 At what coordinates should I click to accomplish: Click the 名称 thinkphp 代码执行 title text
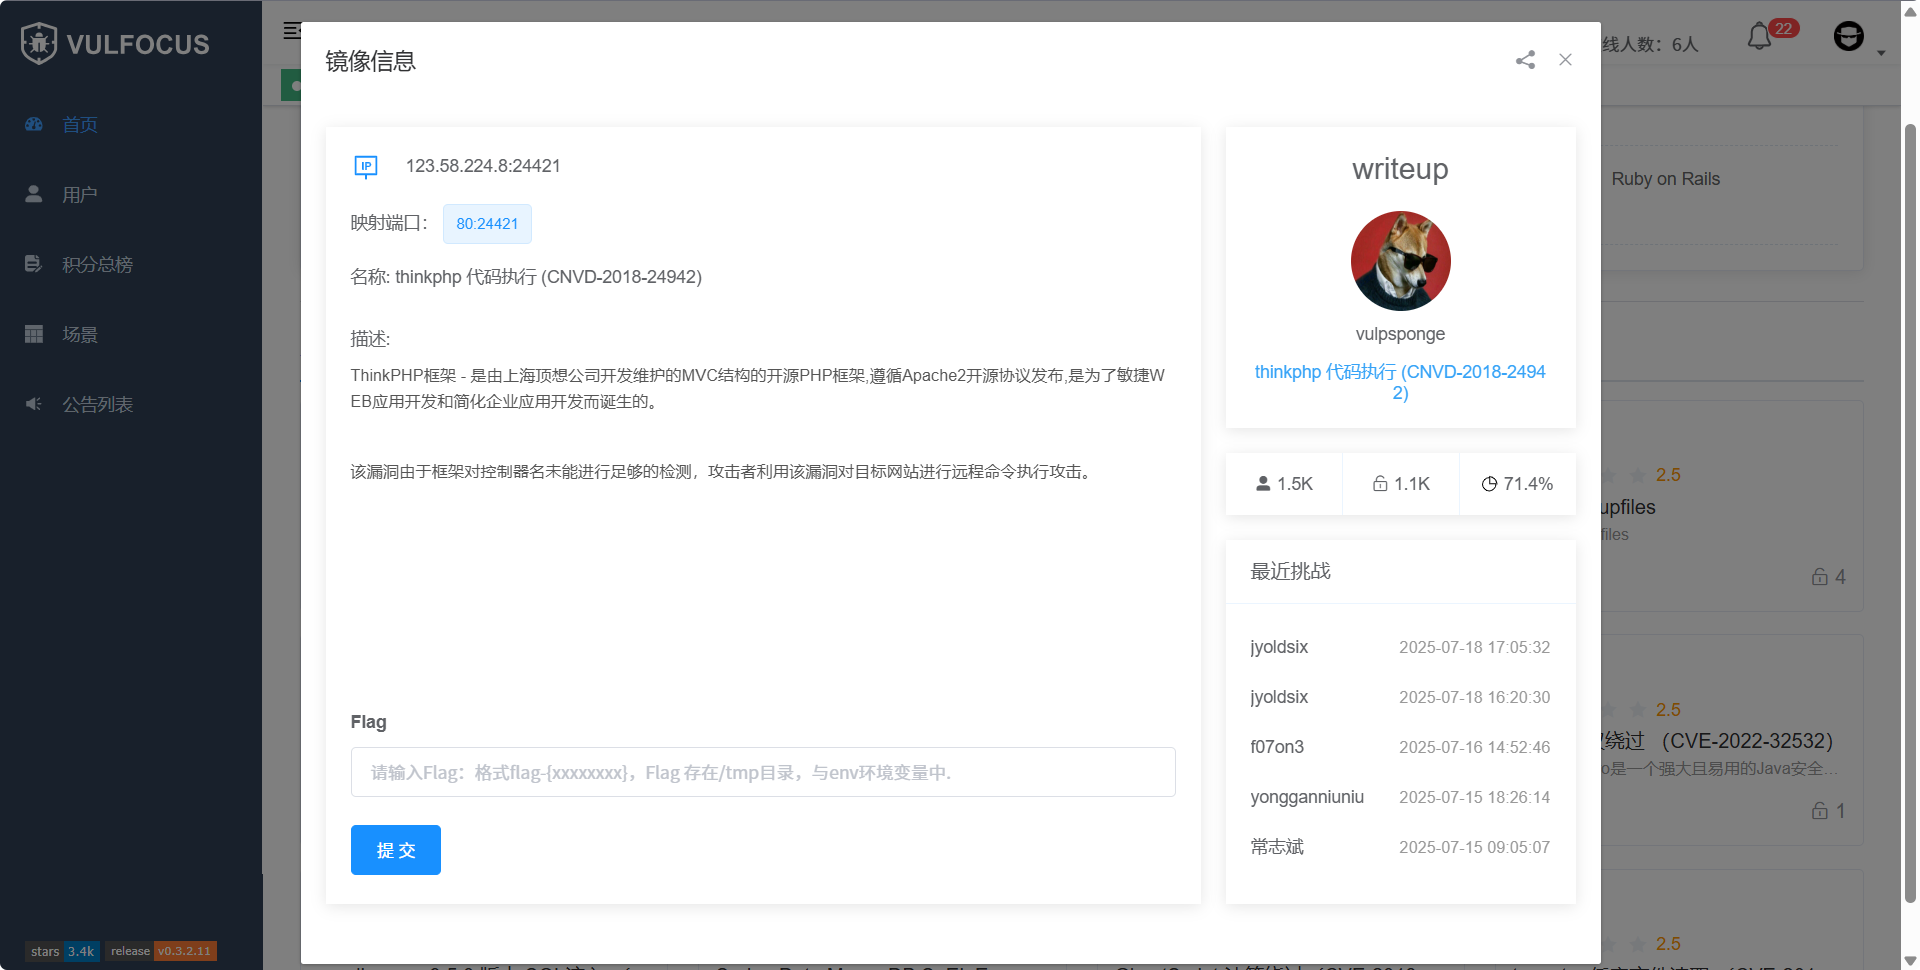point(526,277)
